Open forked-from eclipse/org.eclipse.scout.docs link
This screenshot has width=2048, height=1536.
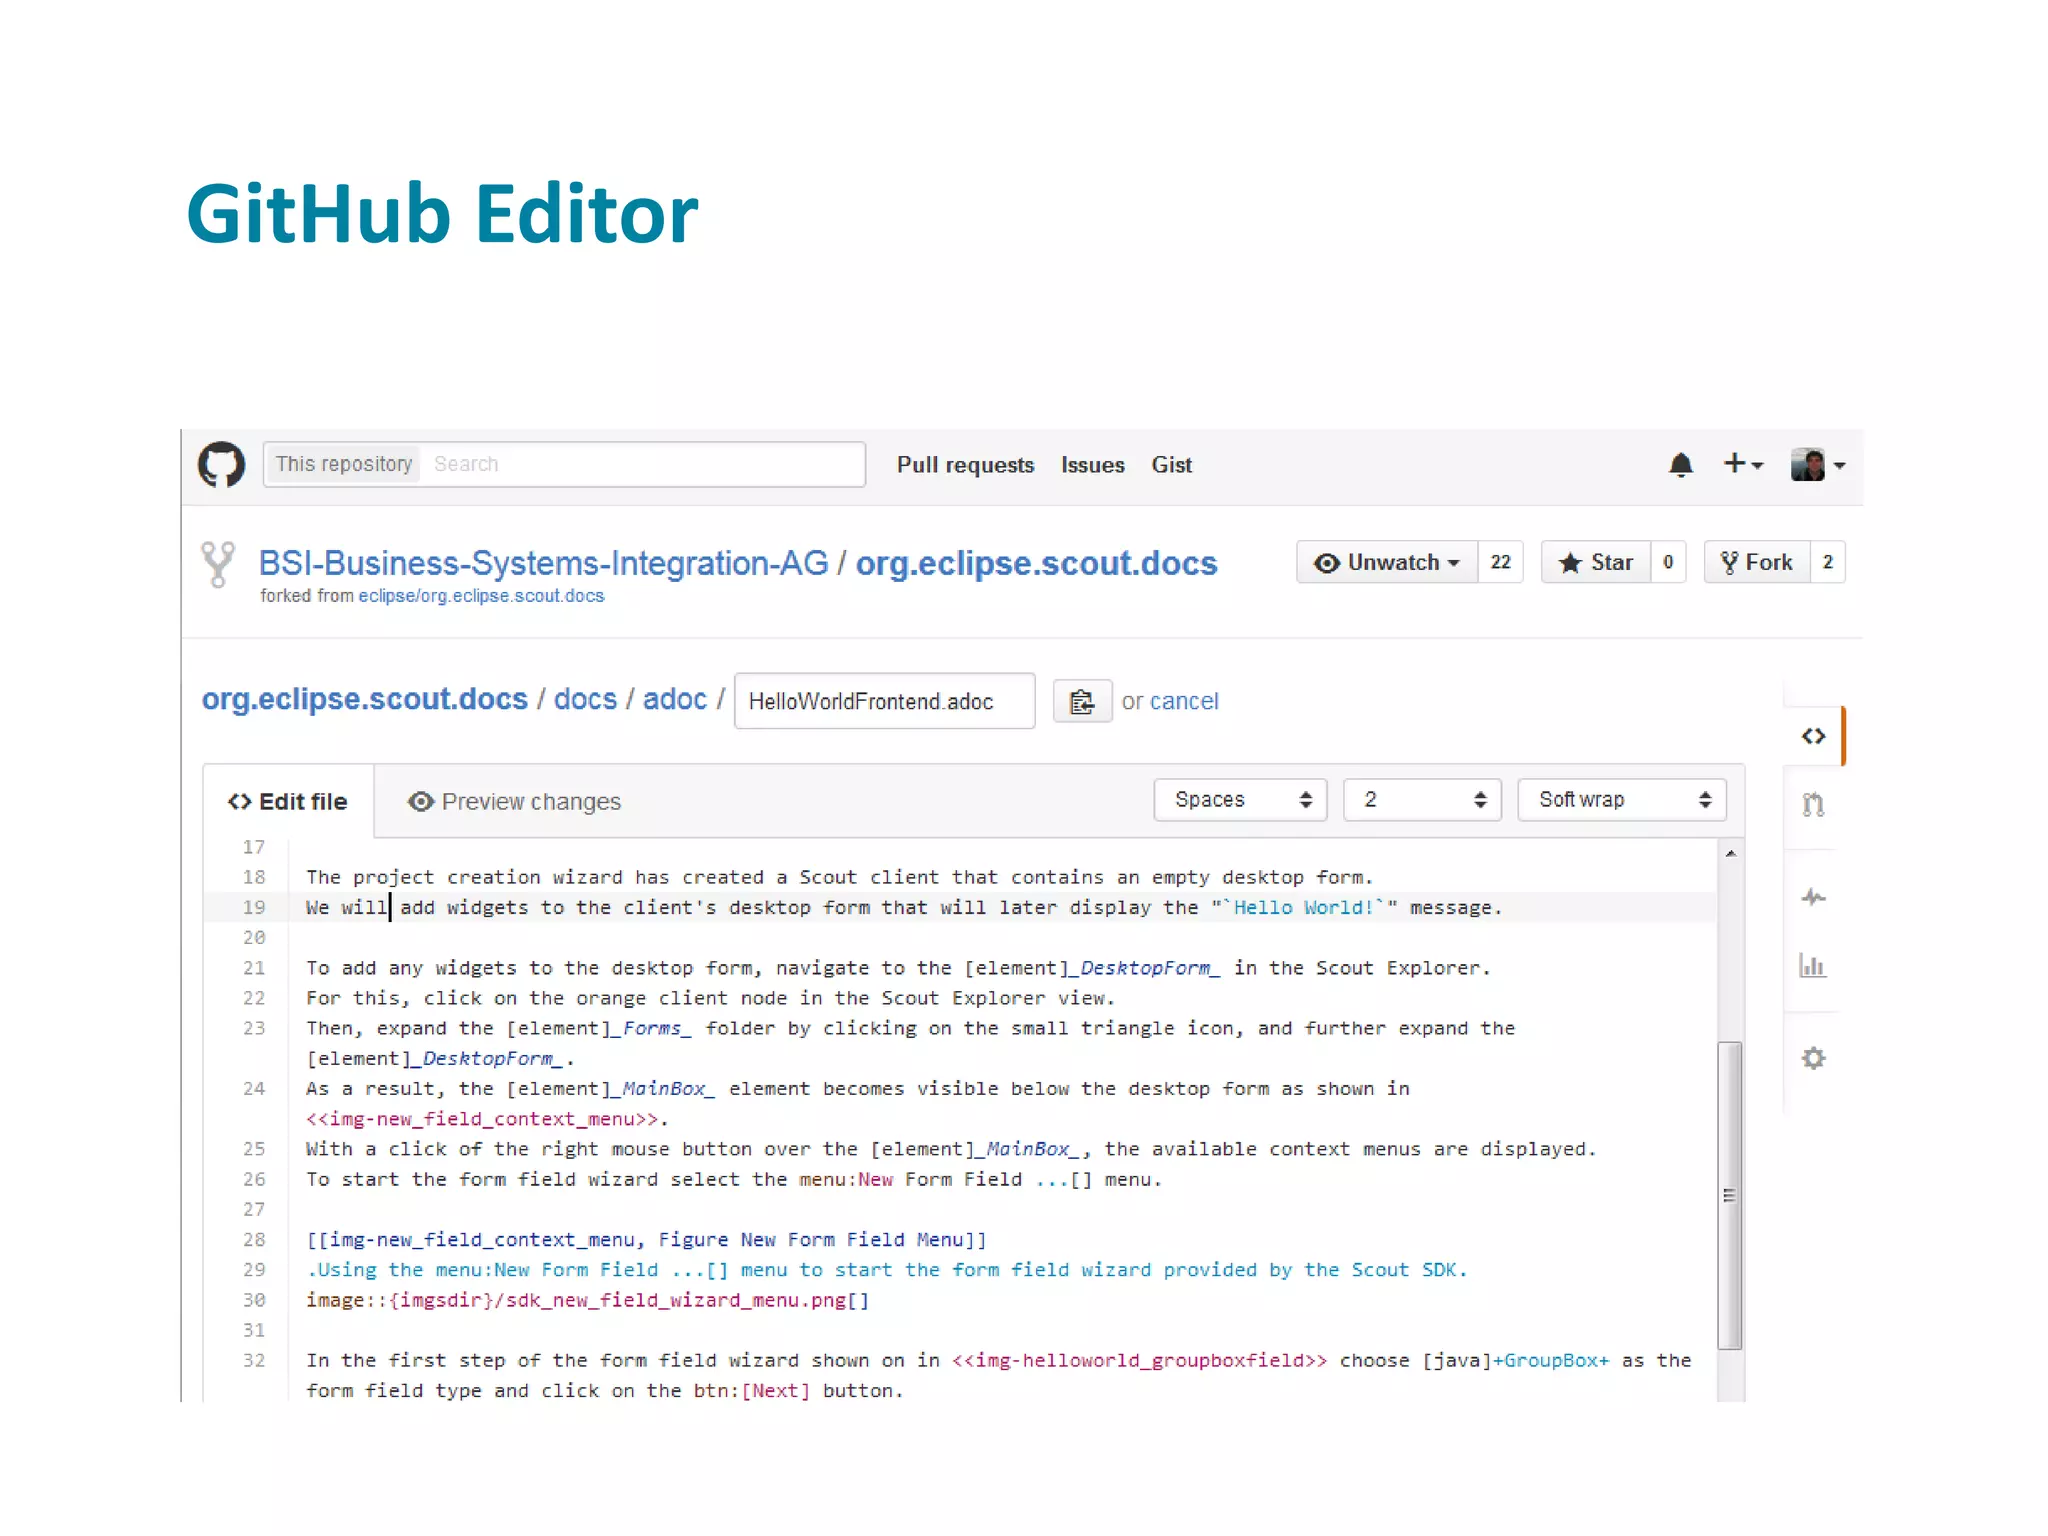click(x=481, y=596)
